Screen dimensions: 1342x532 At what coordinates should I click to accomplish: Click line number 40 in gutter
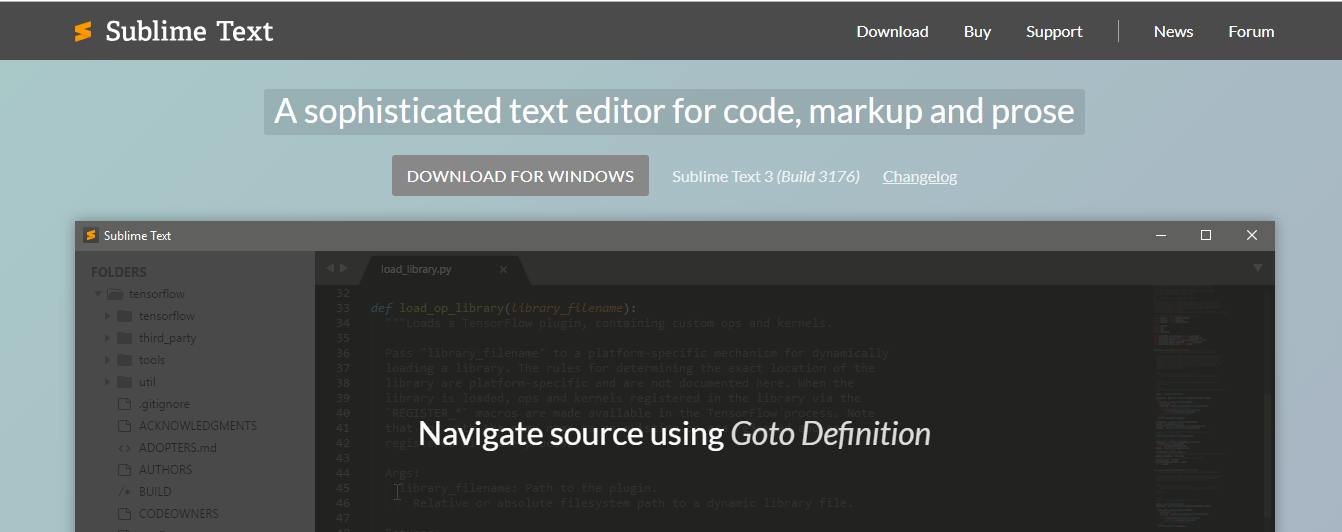pyautogui.click(x=343, y=413)
